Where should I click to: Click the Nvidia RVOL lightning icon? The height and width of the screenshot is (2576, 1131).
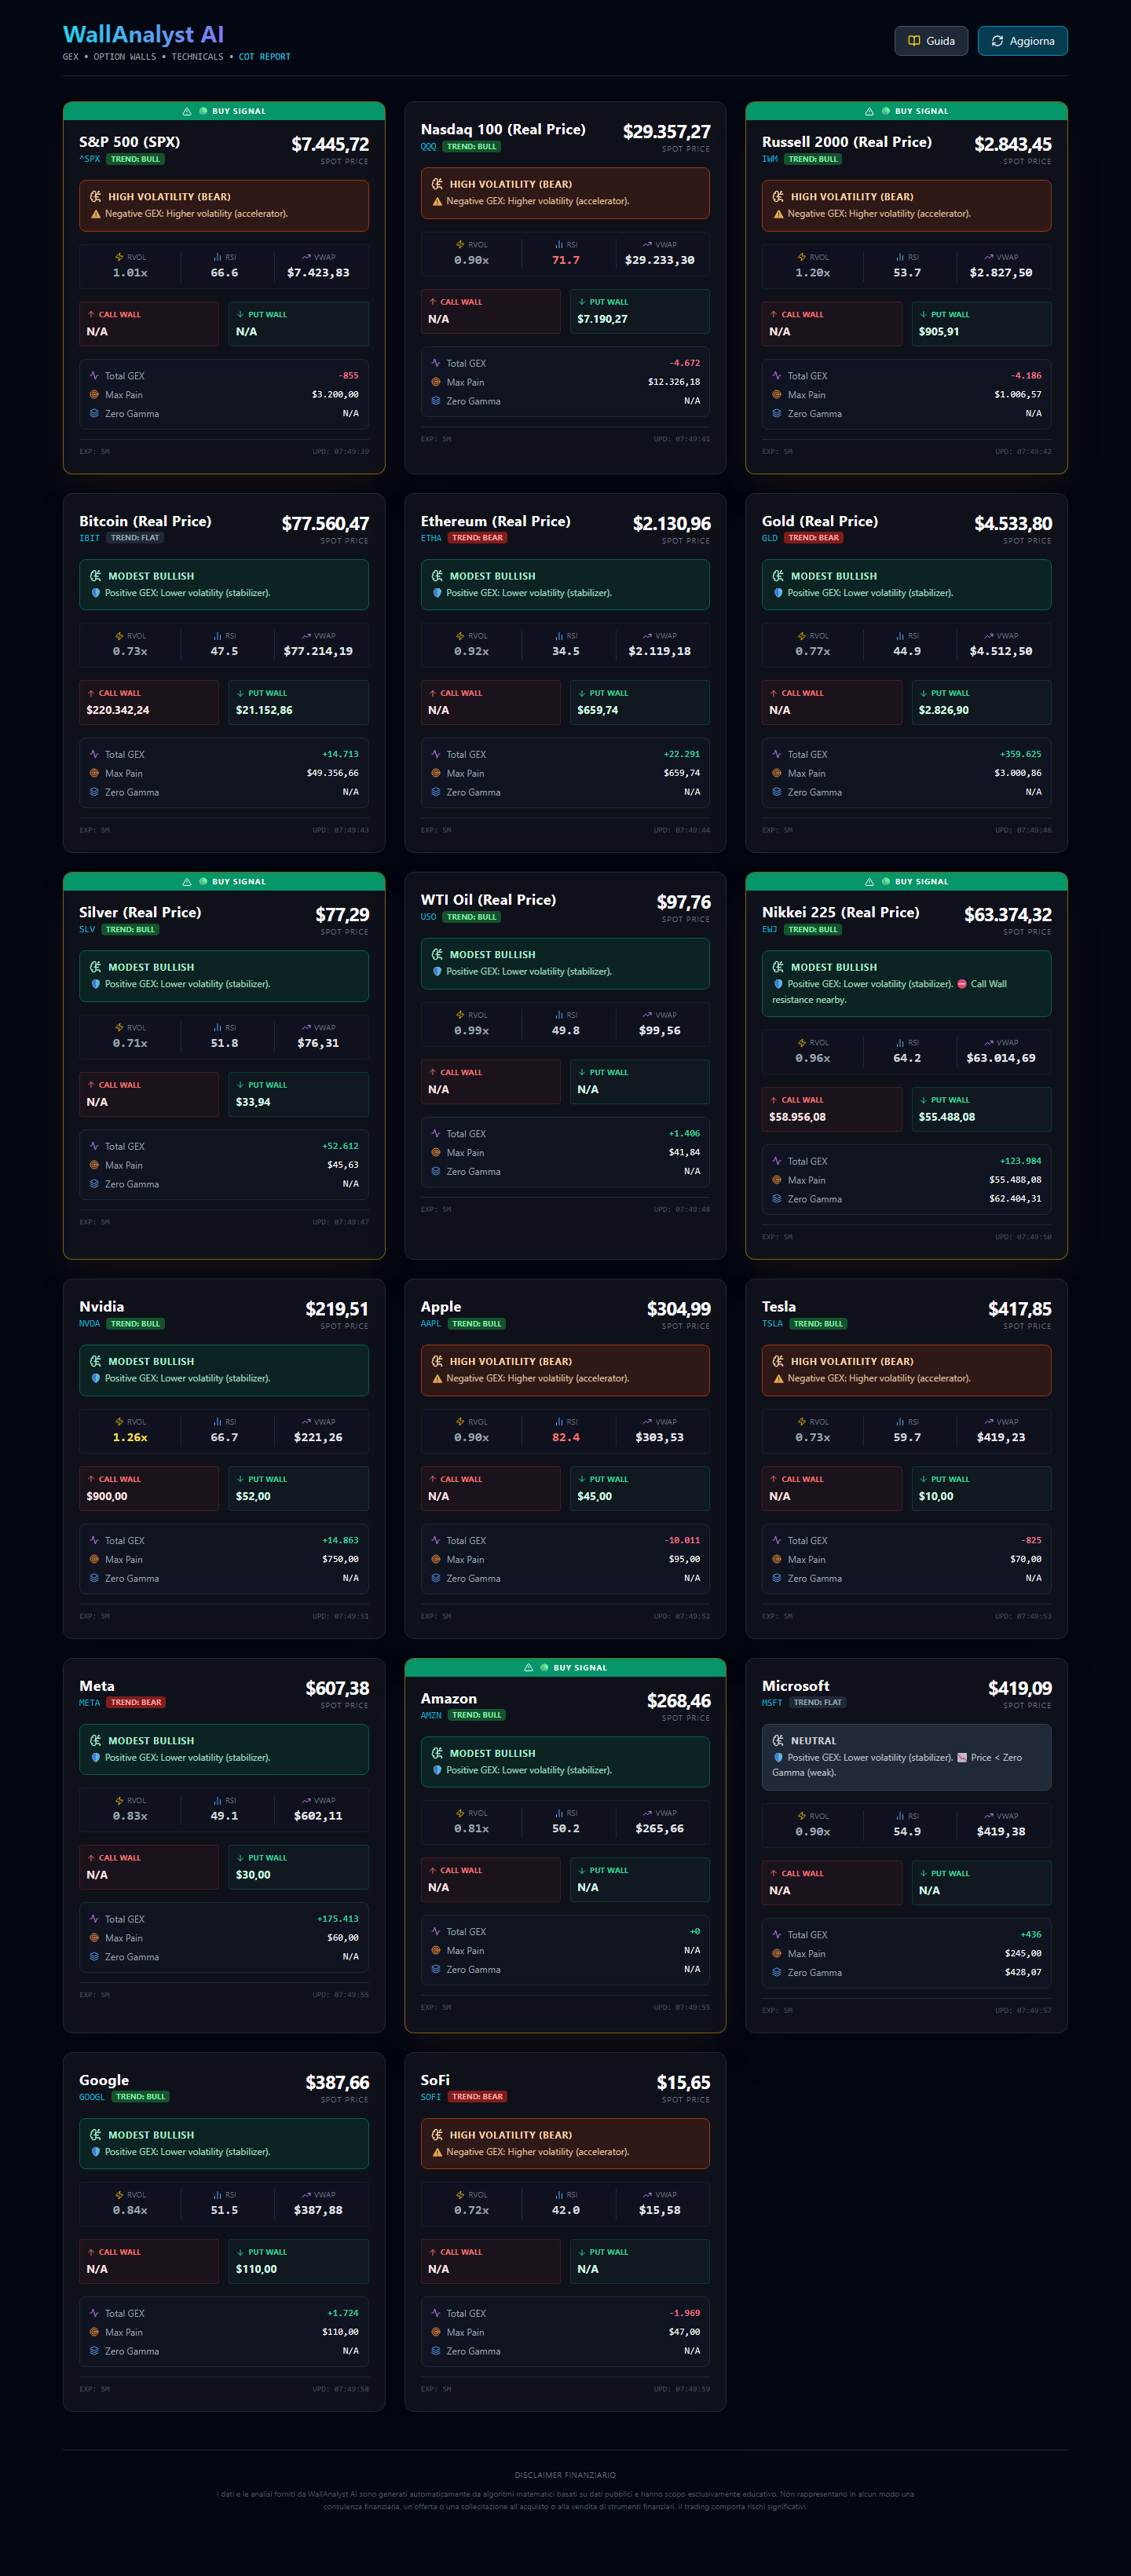(119, 1422)
